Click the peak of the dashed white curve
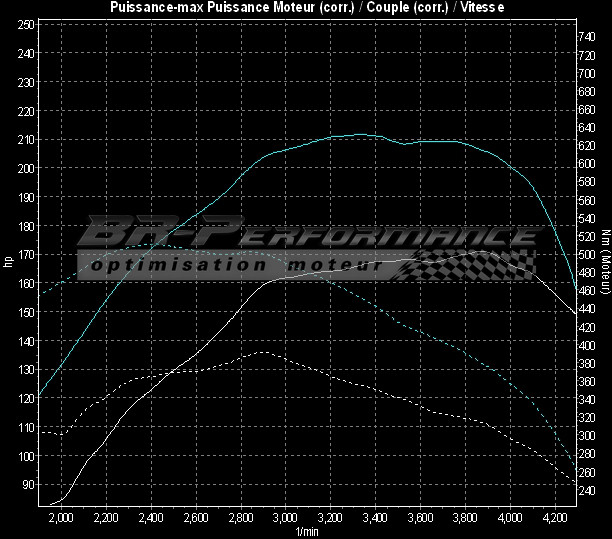Viewport: 612px width, 539px height. 262,352
